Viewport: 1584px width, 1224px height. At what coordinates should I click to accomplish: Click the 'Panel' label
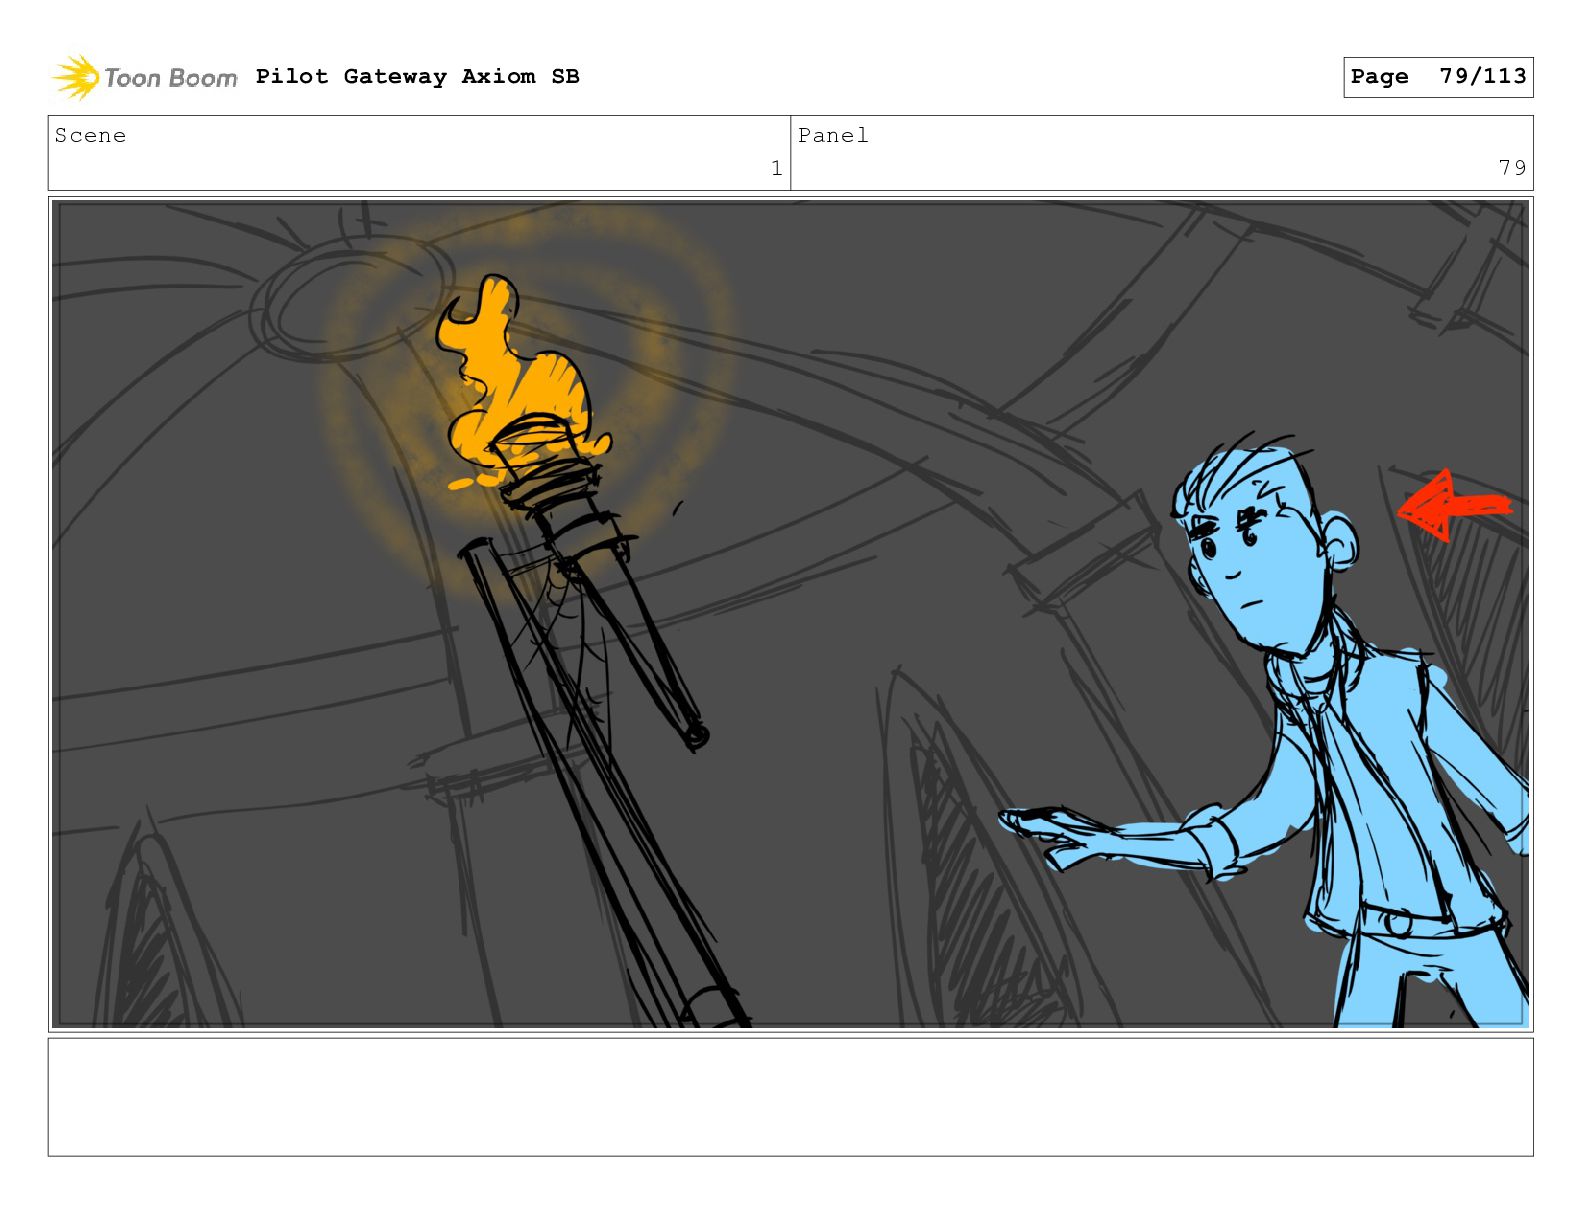[x=833, y=135]
